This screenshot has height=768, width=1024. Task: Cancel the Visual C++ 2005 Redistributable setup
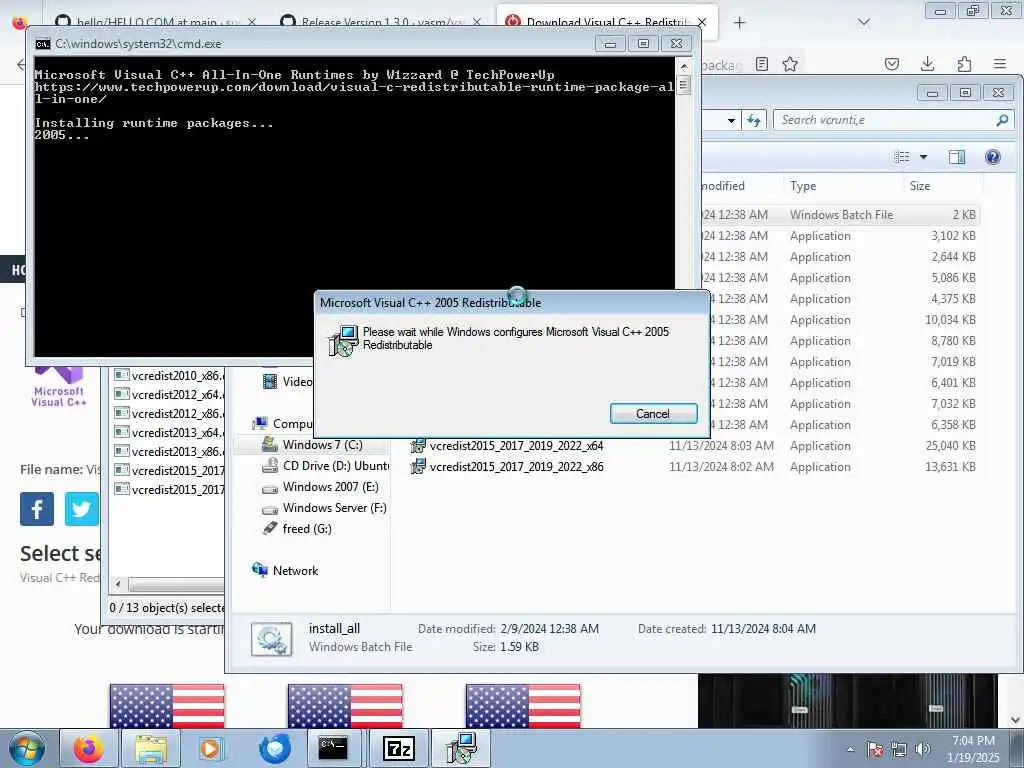[653, 413]
